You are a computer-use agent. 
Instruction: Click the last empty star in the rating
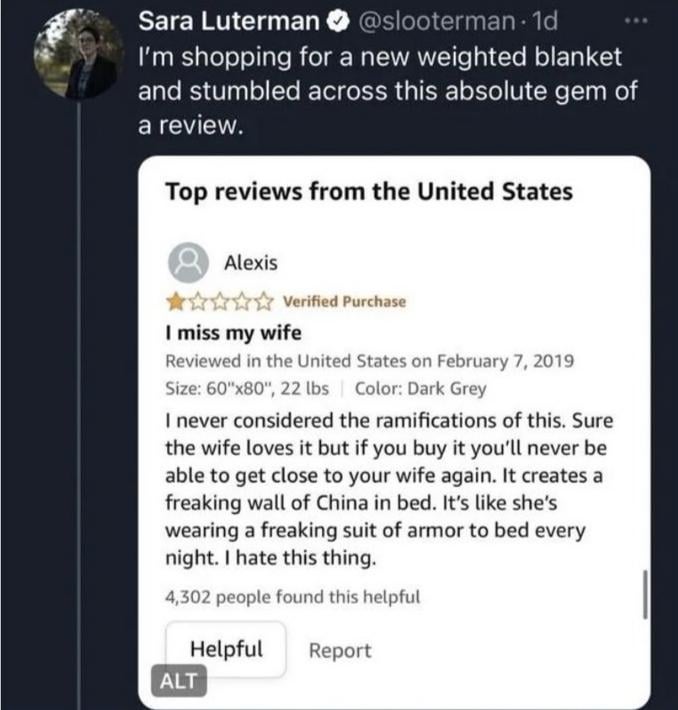click(266, 301)
